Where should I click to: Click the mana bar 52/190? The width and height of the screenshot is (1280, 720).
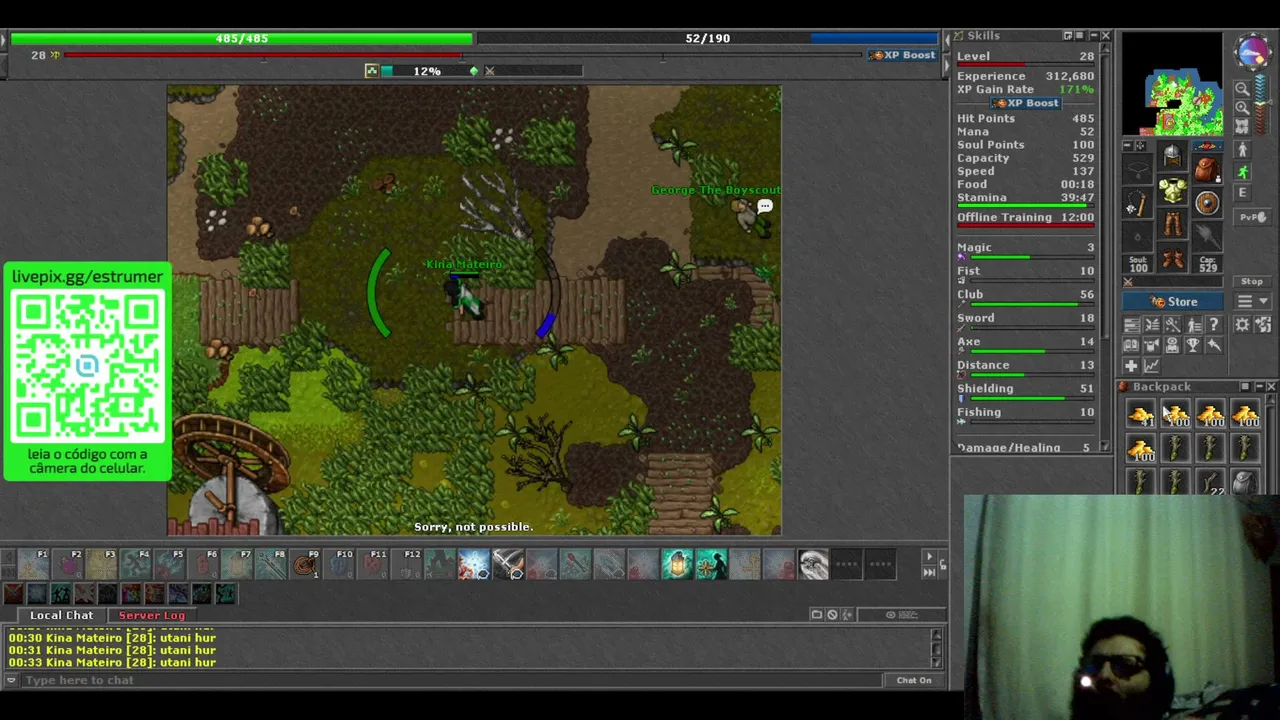click(708, 38)
